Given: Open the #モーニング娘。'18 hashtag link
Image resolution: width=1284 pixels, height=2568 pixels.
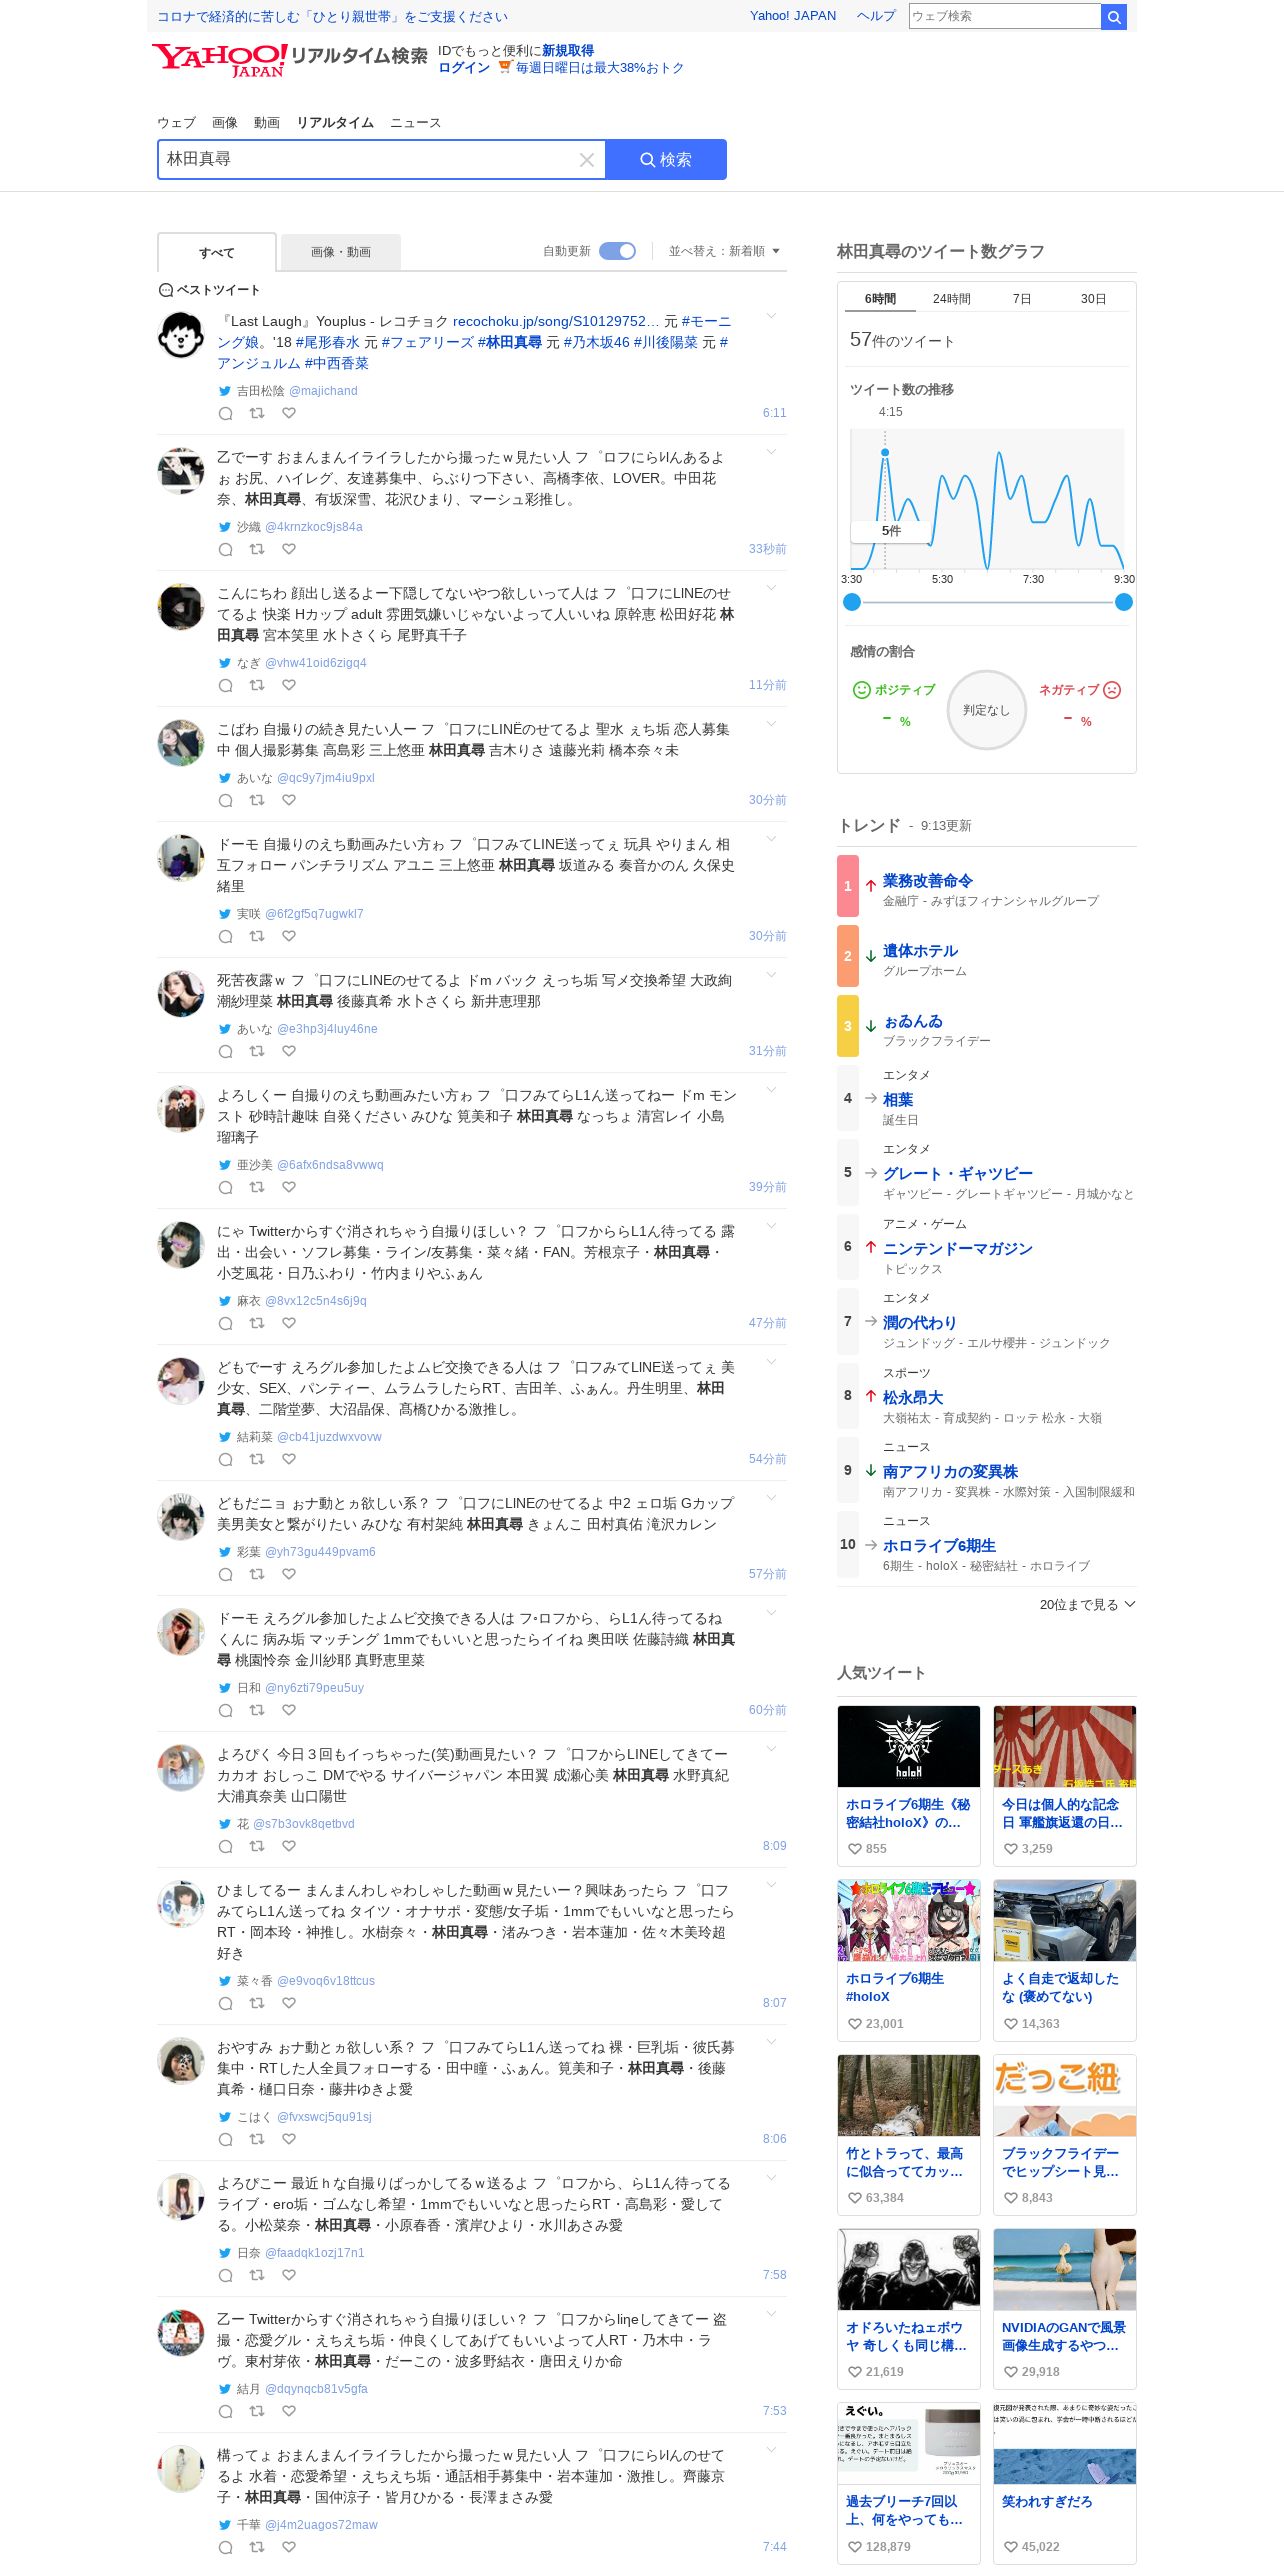Looking at the screenshot, I should (x=474, y=332).
